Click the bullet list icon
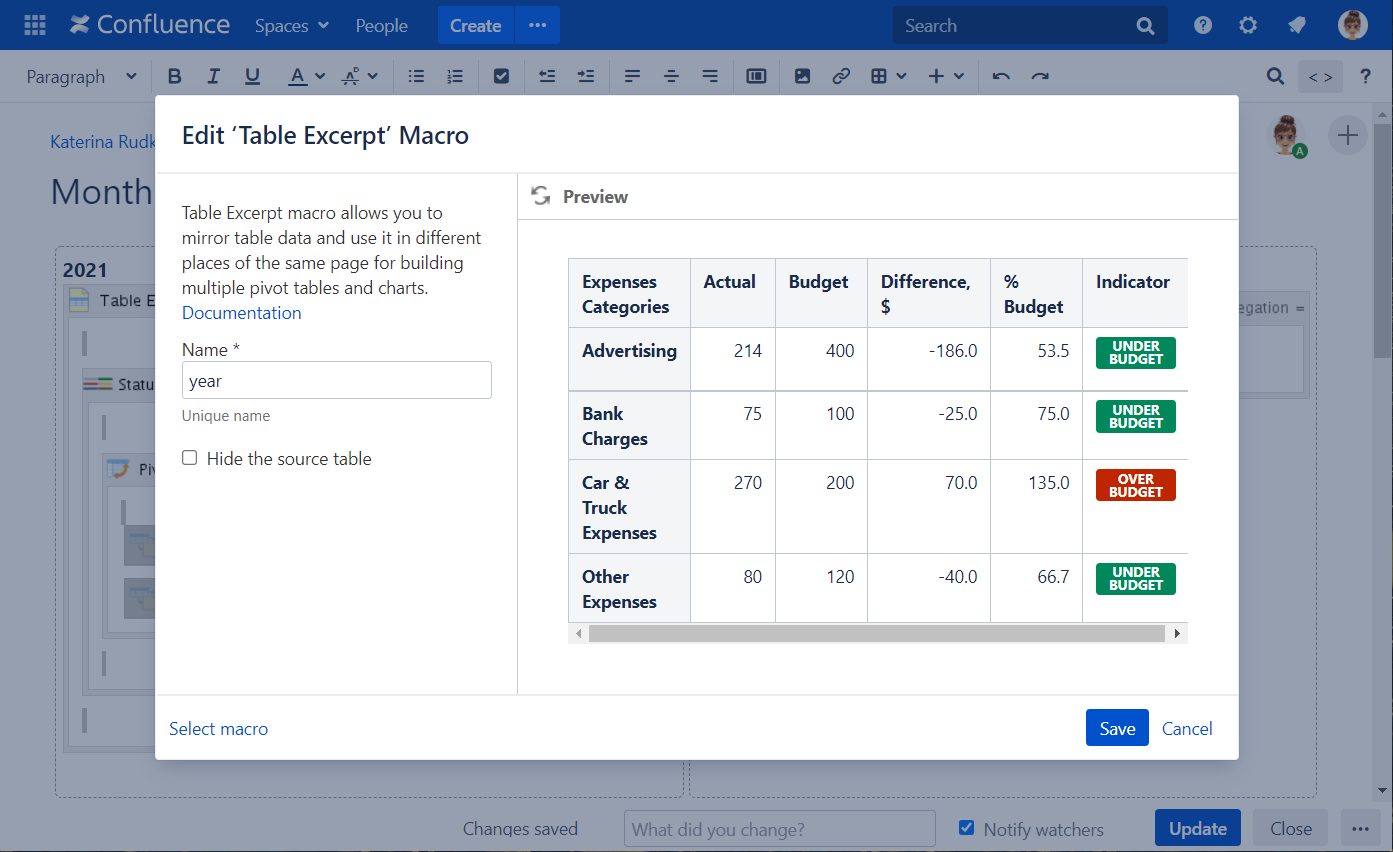The height and width of the screenshot is (852, 1393). point(416,76)
